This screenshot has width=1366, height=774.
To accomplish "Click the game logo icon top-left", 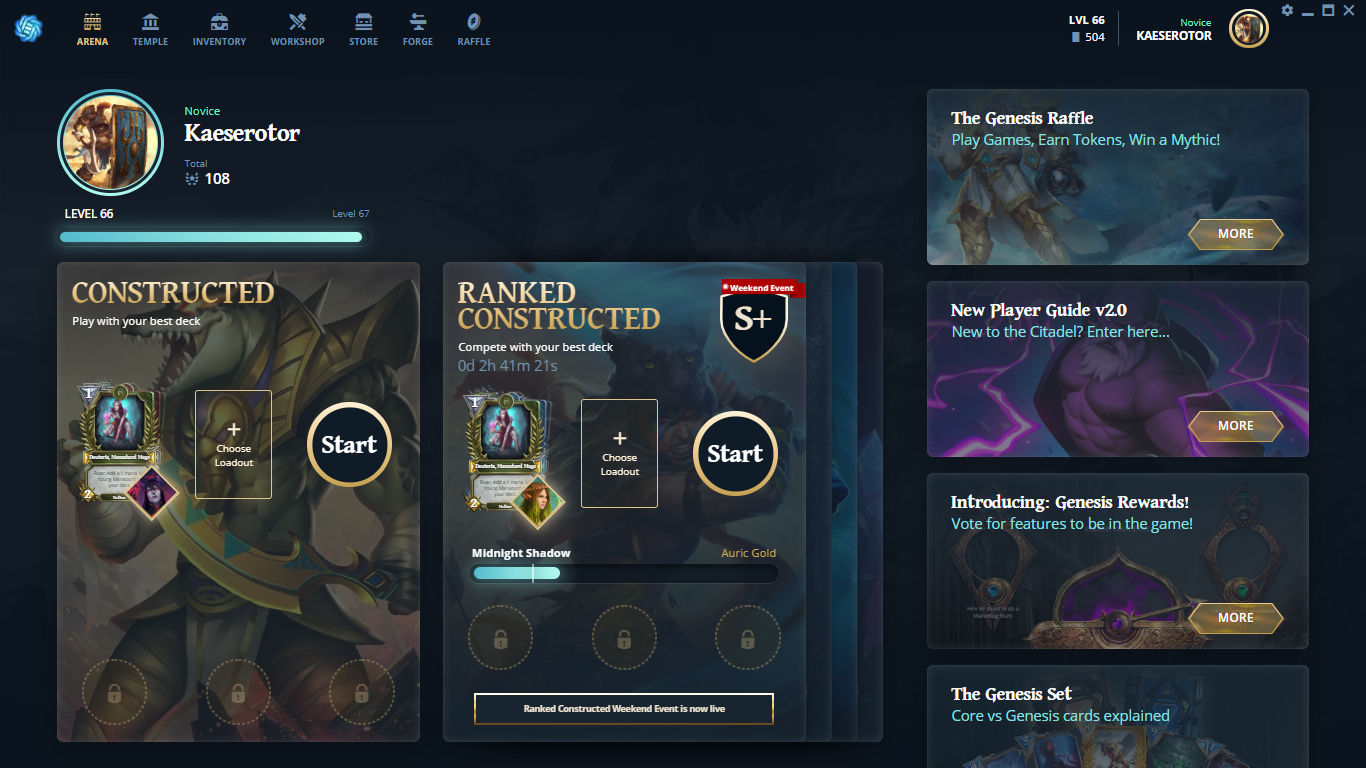I will click(28, 27).
